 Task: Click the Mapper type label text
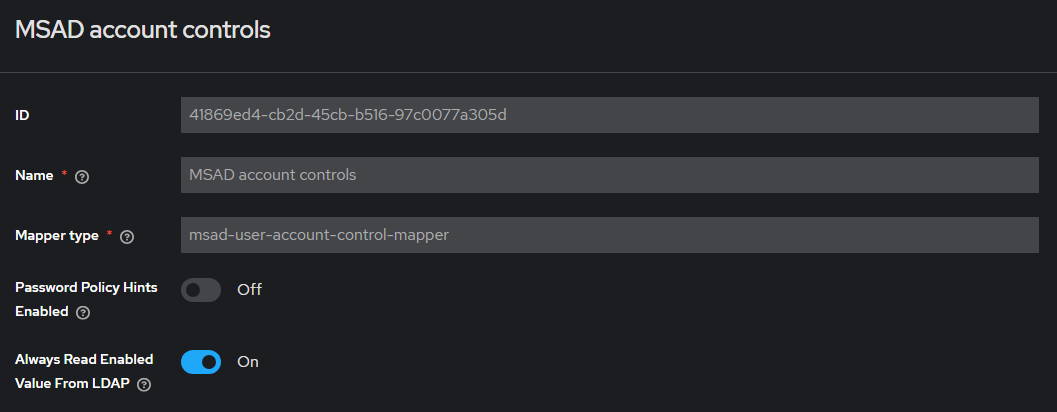[57, 236]
